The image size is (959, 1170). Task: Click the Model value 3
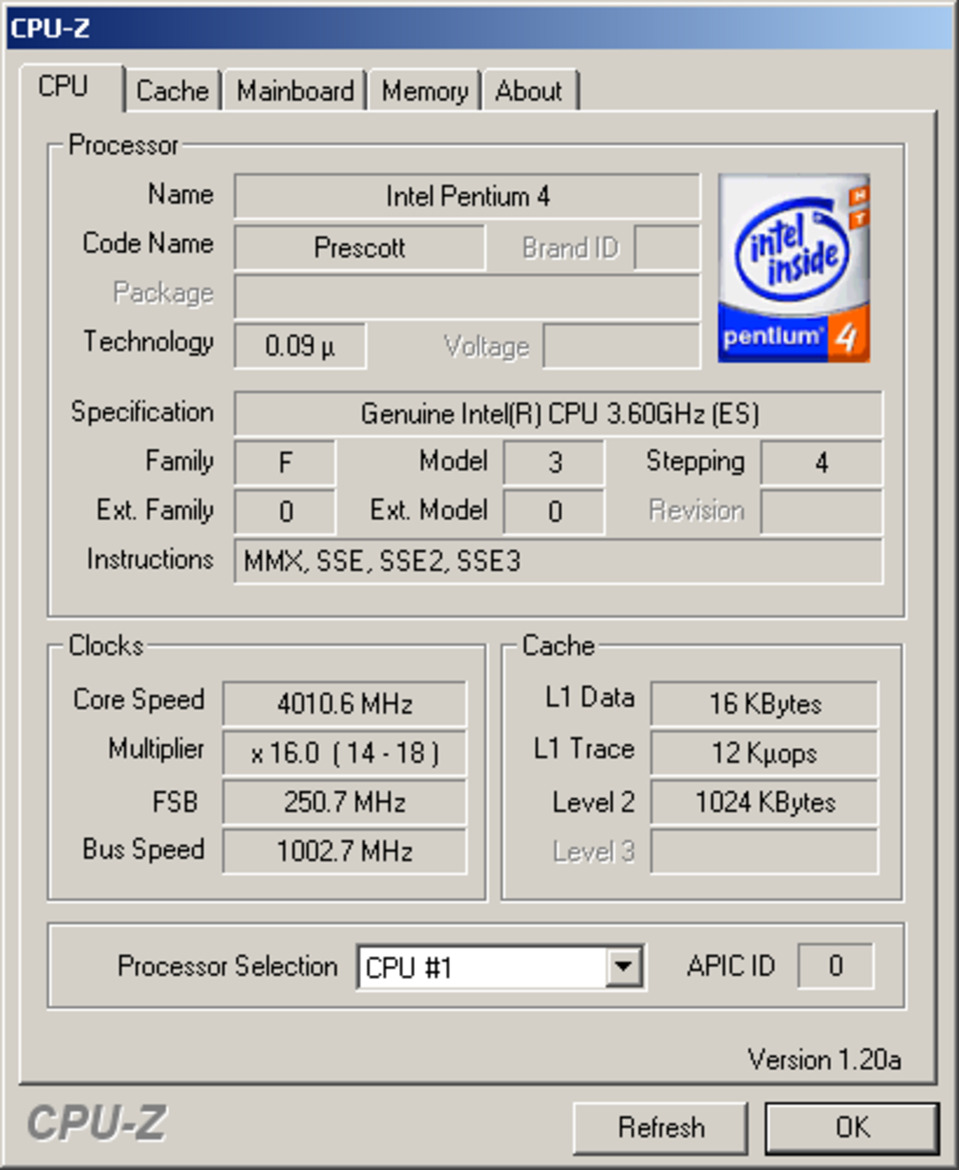click(x=554, y=463)
